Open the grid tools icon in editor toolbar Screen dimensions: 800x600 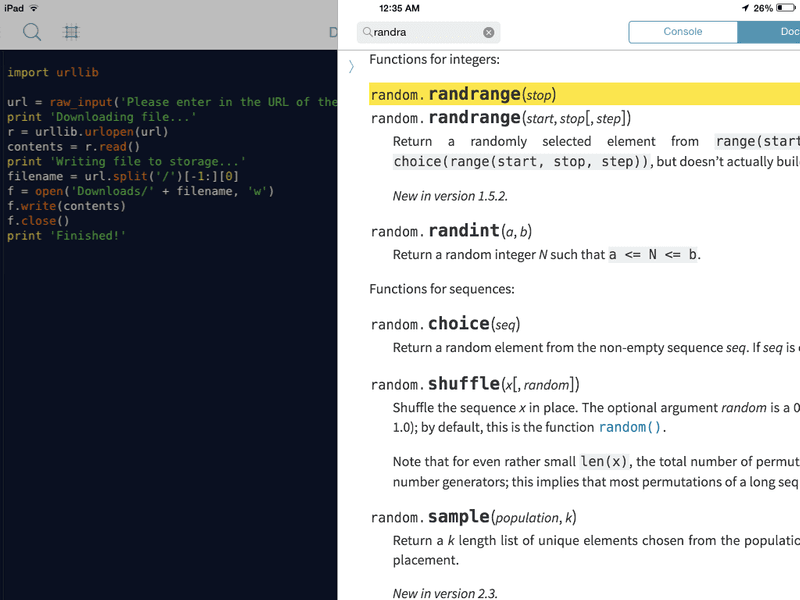pyautogui.click(x=71, y=32)
